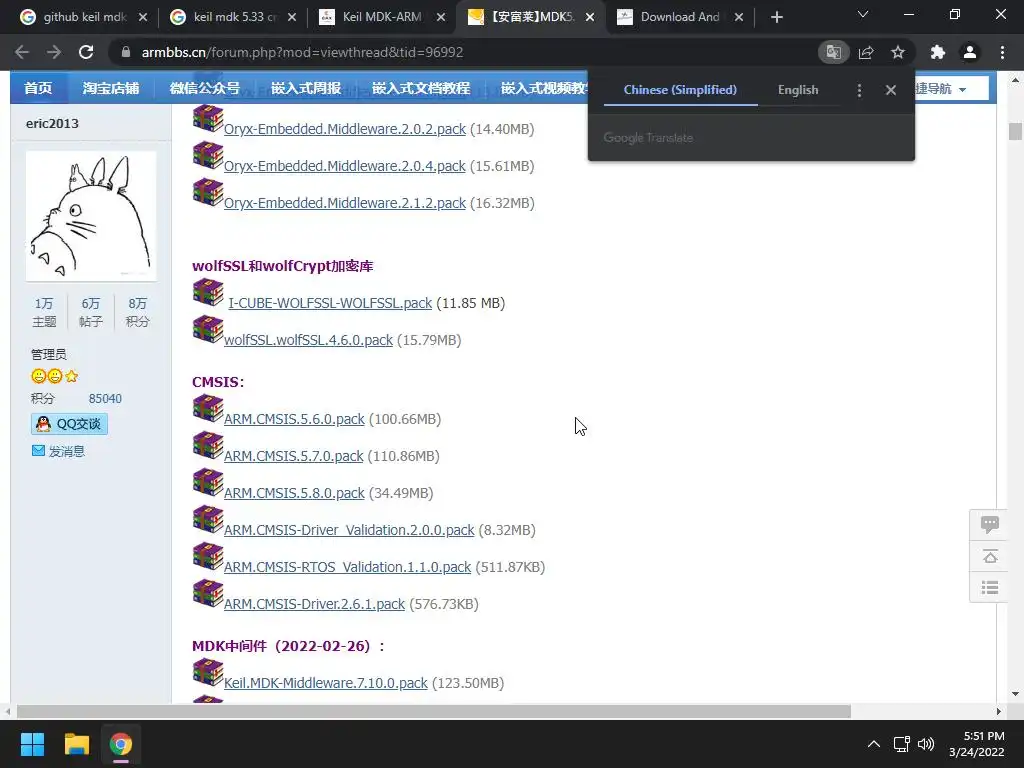This screenshot has width=1024, height=768.
Task: Open File Explorer from taskbar
Action: pos(76,744)
